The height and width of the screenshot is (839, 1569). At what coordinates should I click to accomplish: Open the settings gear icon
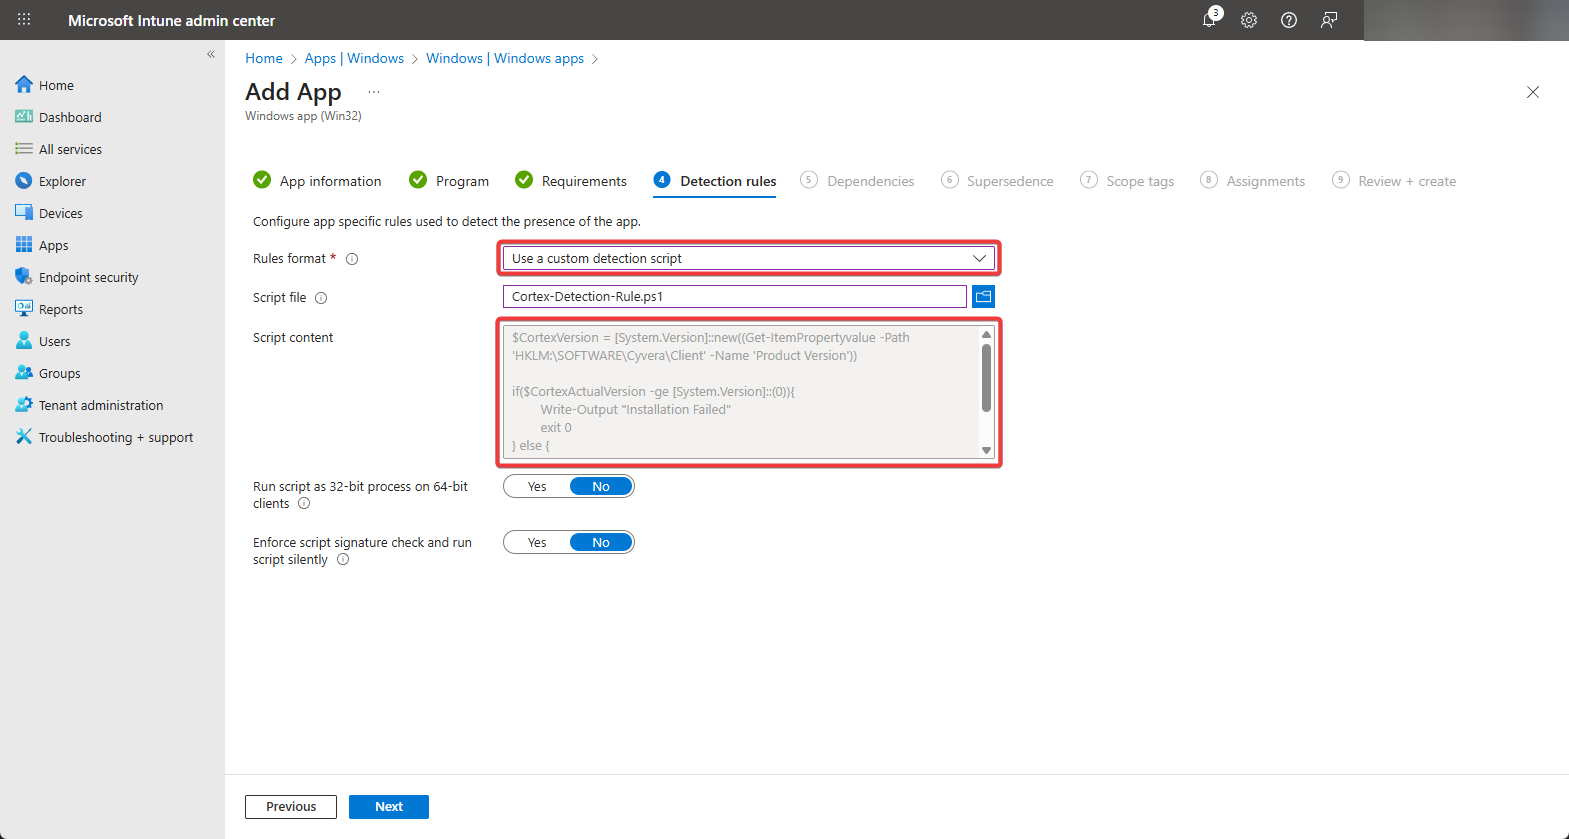tap(1249, 20)
